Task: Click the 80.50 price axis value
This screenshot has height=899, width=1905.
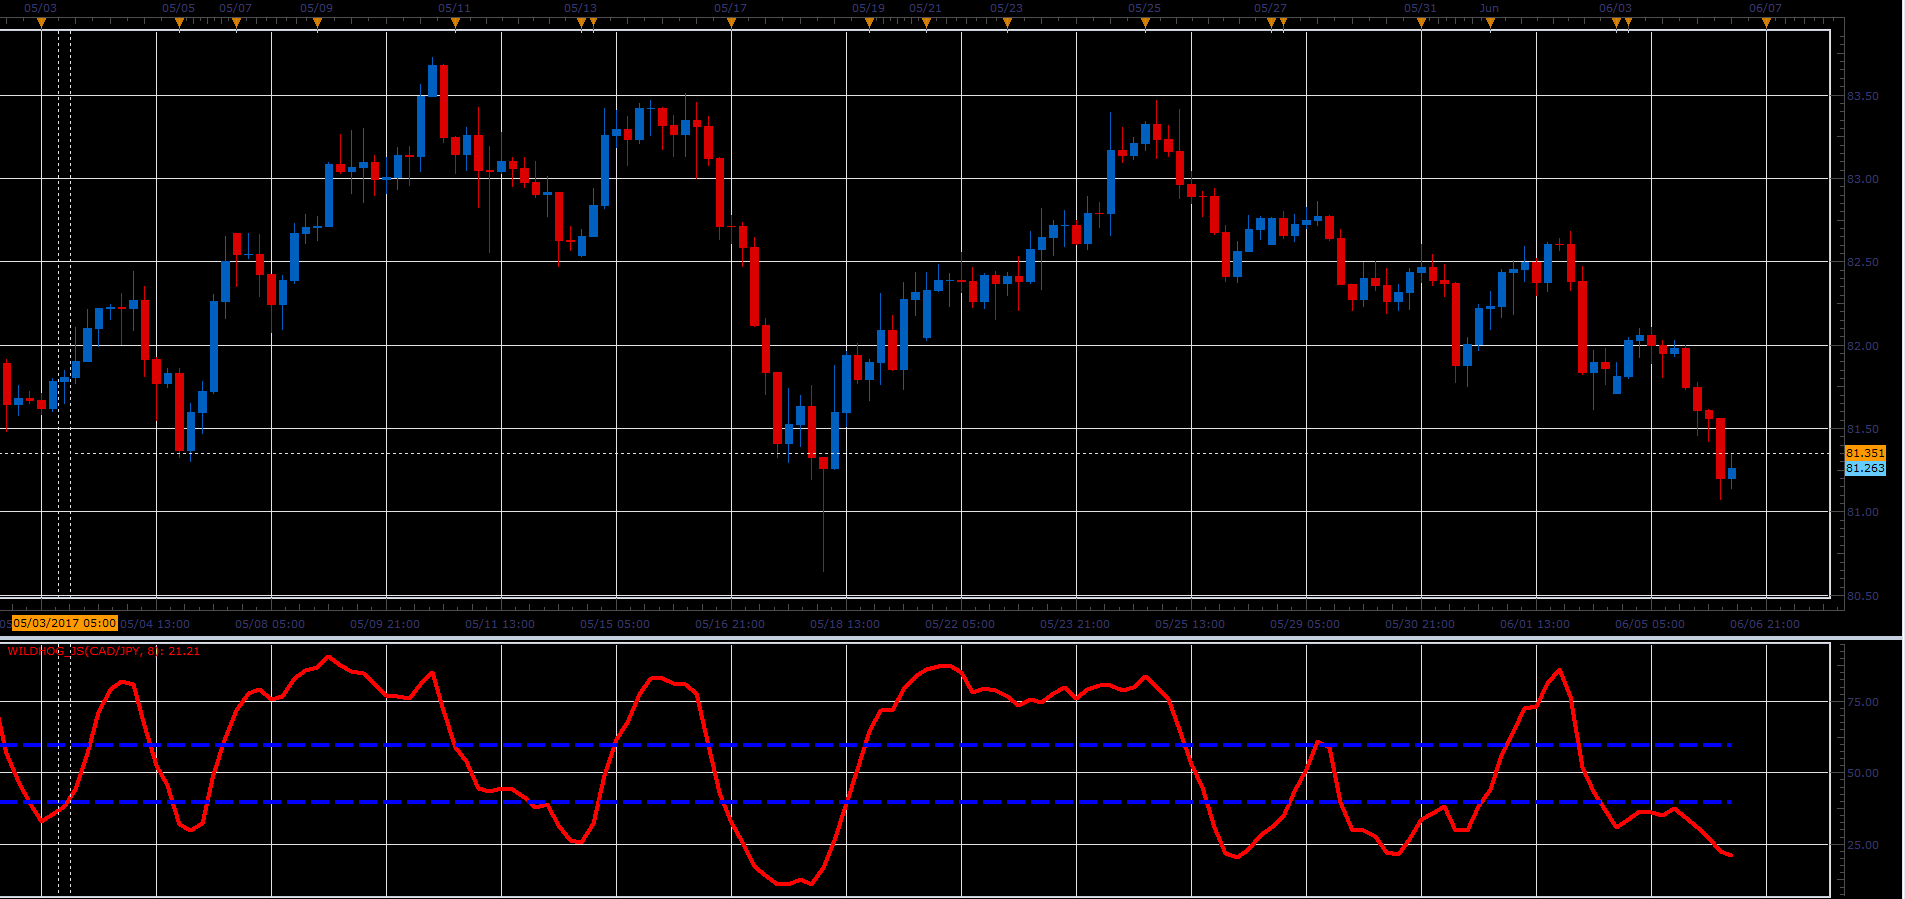Action: [1863, 596]
